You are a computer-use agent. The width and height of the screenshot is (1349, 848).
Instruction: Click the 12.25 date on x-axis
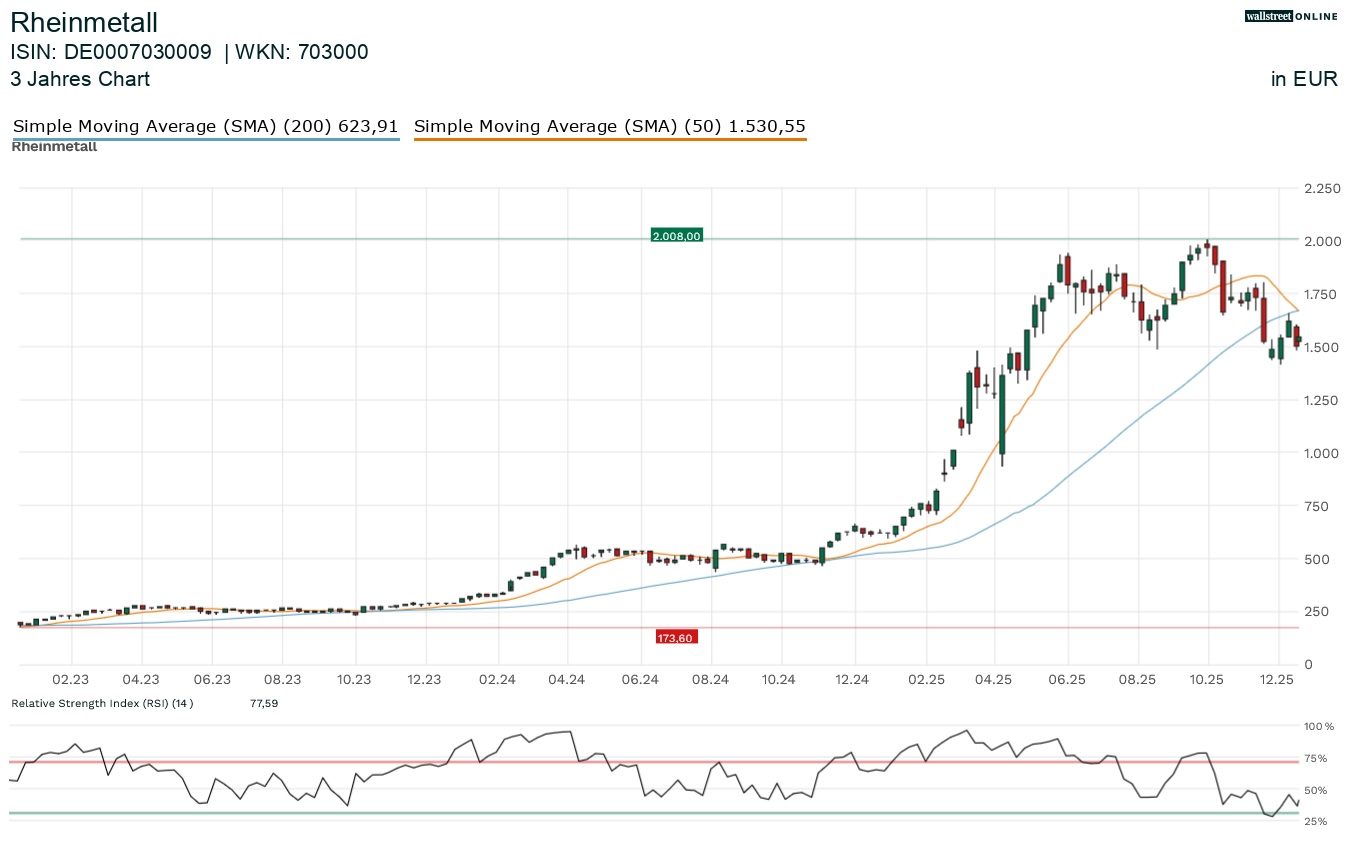tap(1278, 679)
